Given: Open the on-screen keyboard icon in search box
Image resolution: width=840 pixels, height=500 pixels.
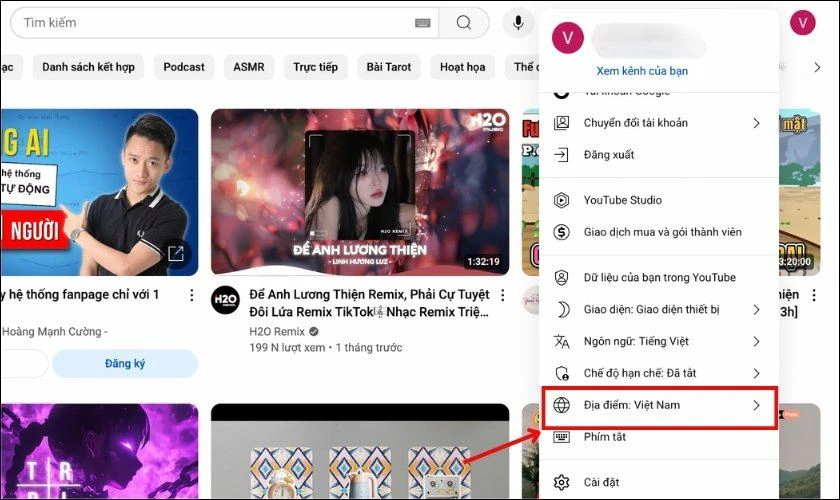Looking at the screenshot, I should (423, 23).
